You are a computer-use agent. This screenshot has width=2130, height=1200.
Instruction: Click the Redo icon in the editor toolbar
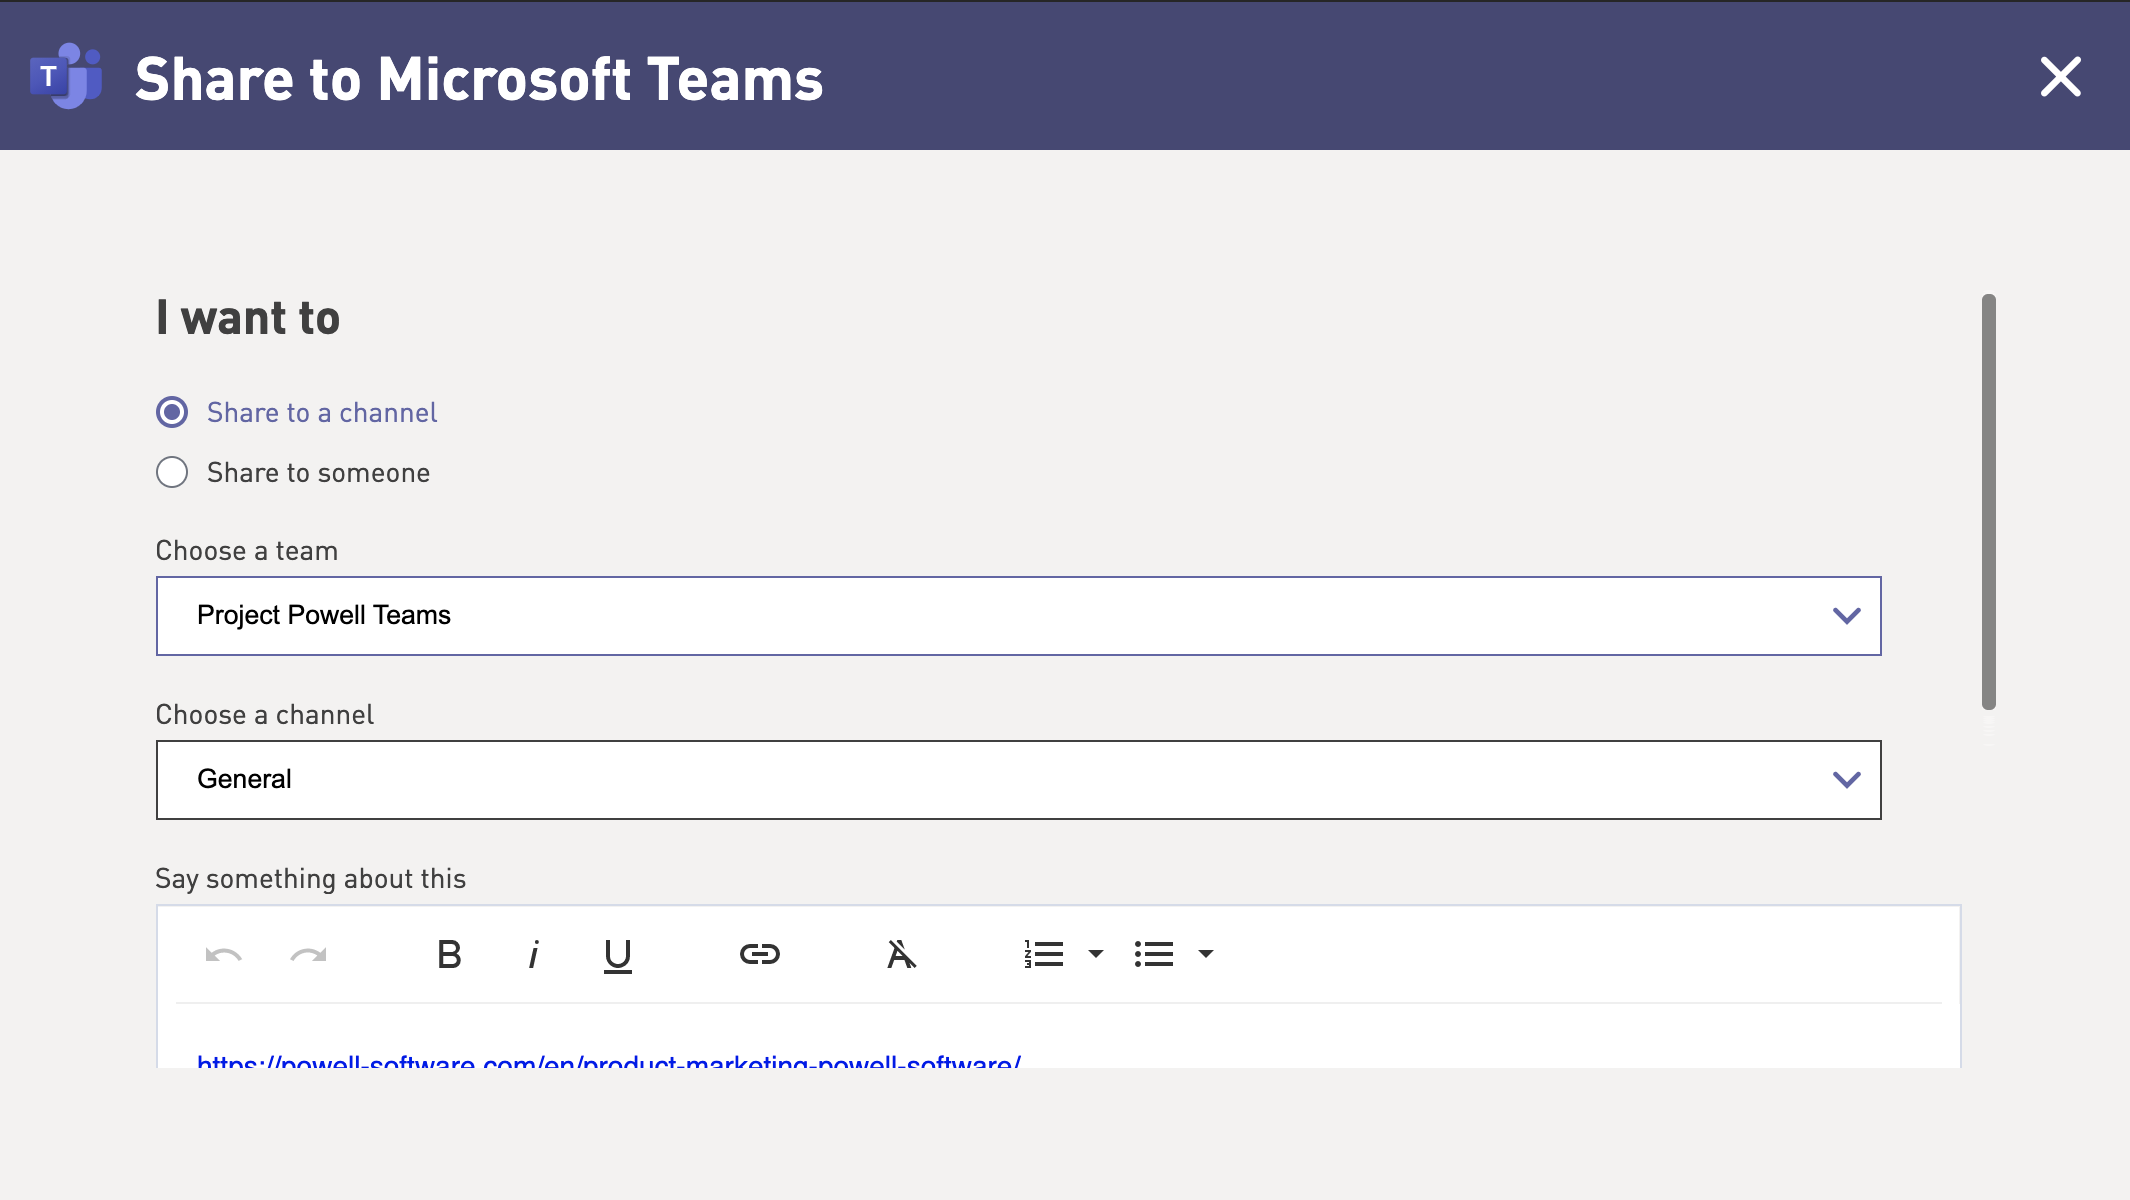(x=308, y=955)
